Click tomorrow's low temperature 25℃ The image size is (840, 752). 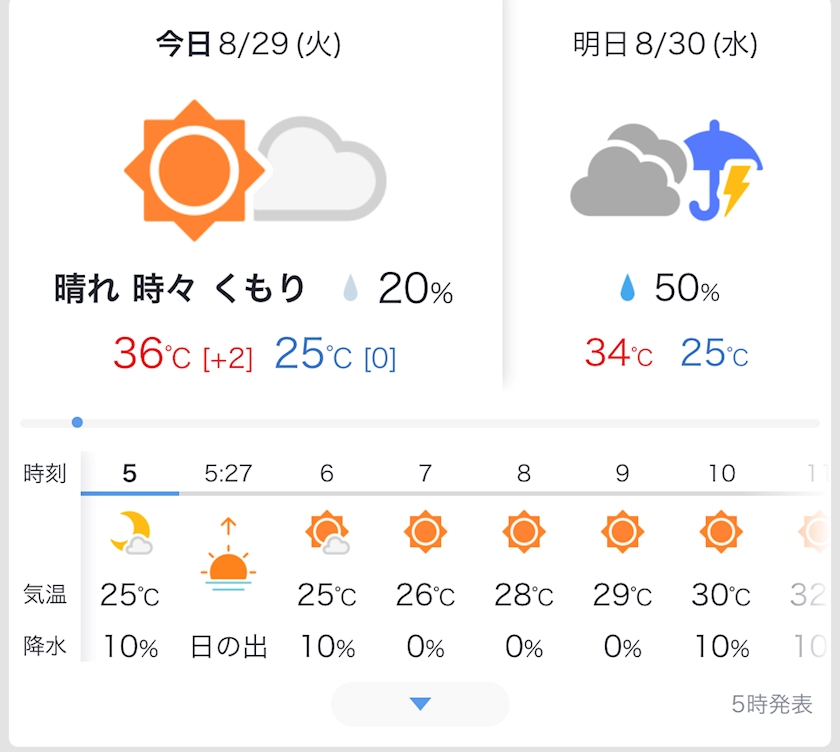(x=714, y=354)
